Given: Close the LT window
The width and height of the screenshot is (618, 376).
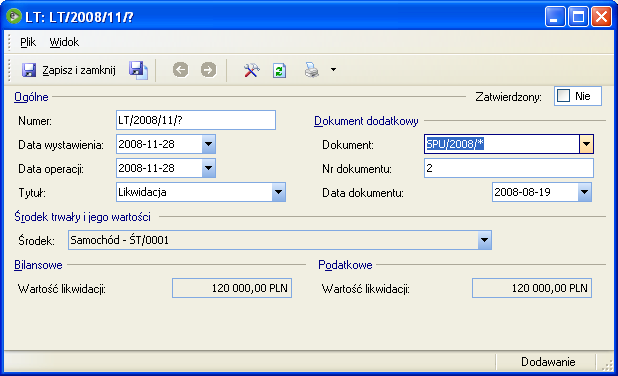Looking at the screenshot, I should (x=601, y=17).
